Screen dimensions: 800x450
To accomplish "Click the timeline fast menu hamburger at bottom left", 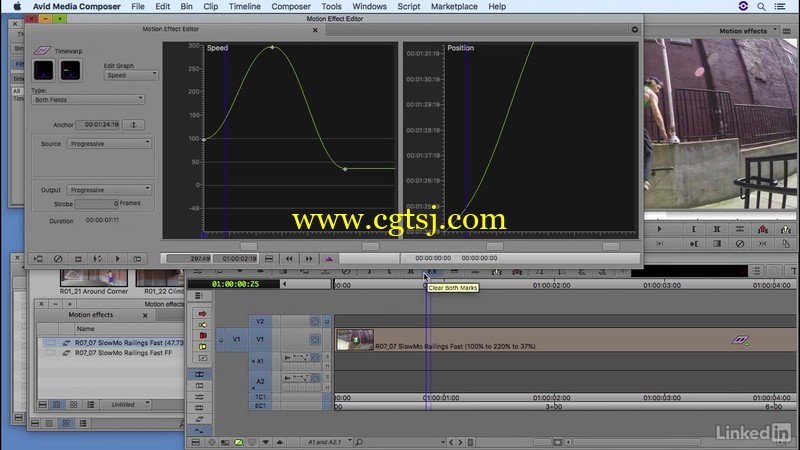I will [x=195, y=442].
